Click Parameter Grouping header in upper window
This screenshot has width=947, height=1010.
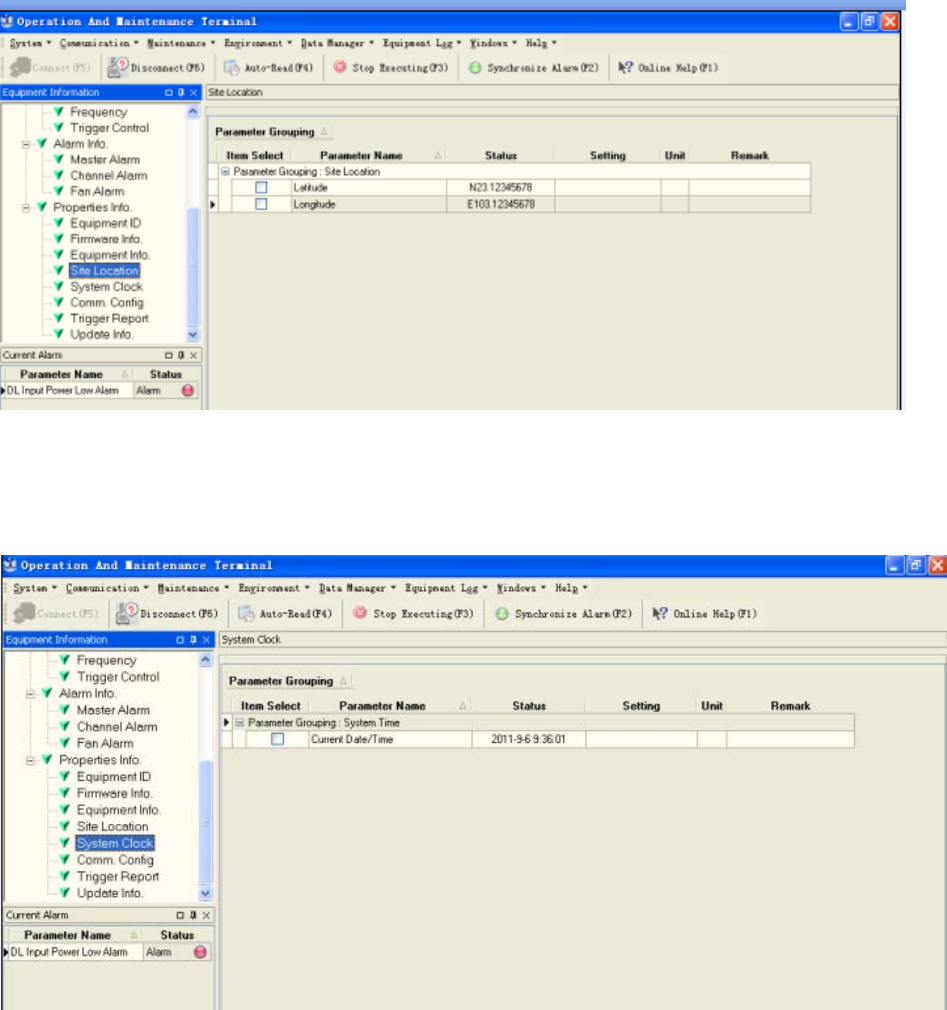coord(271,132)
